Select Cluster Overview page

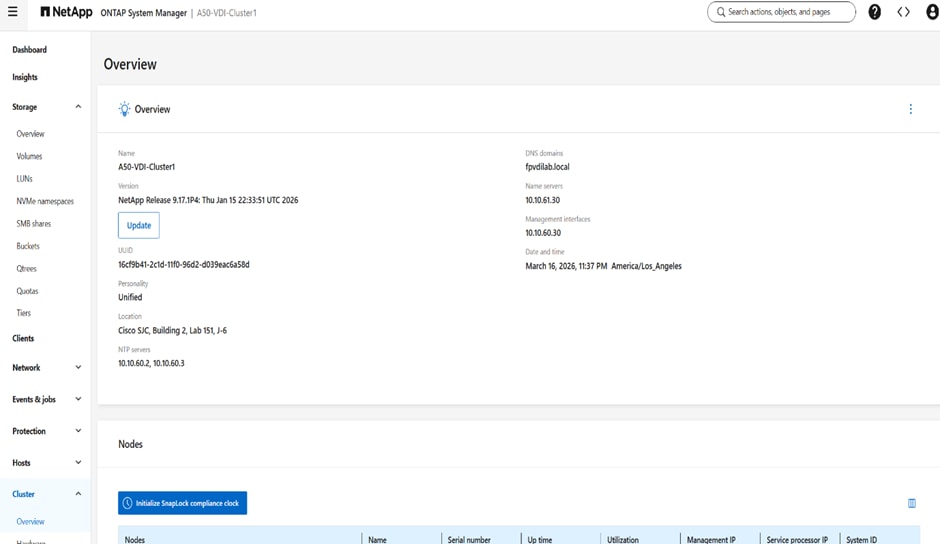tap(31, 522)
